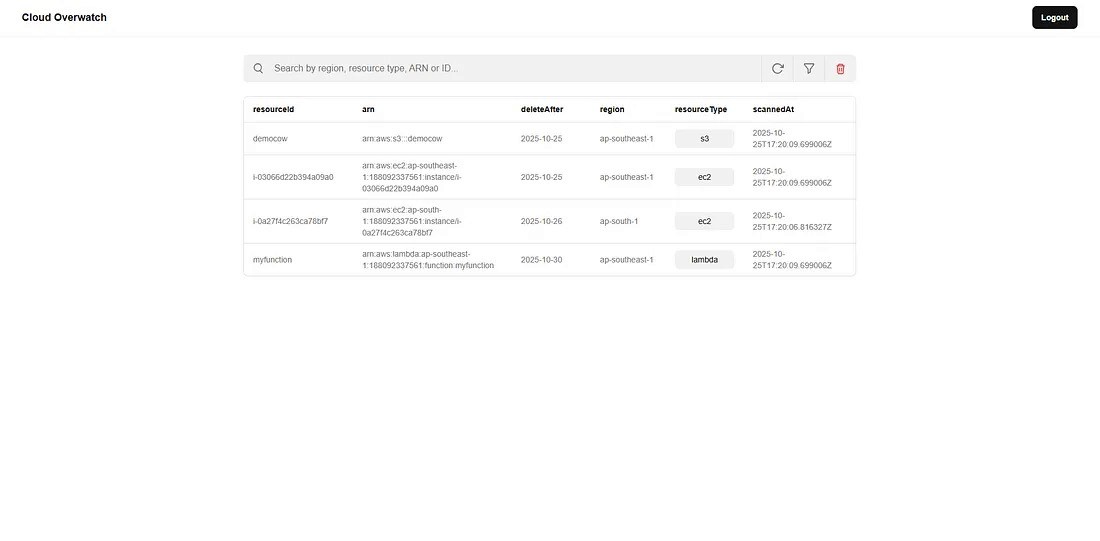Select the myfunction resource ID cell
1100x541 pixels.
(272, 260)
